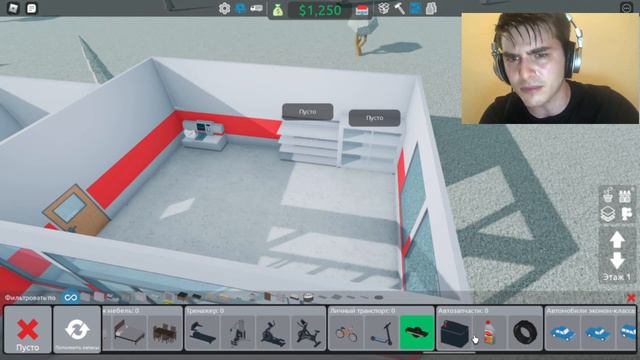Screen dimensions: 640x360
Task: Select the first blue economy car
Action: click(563, 332)
